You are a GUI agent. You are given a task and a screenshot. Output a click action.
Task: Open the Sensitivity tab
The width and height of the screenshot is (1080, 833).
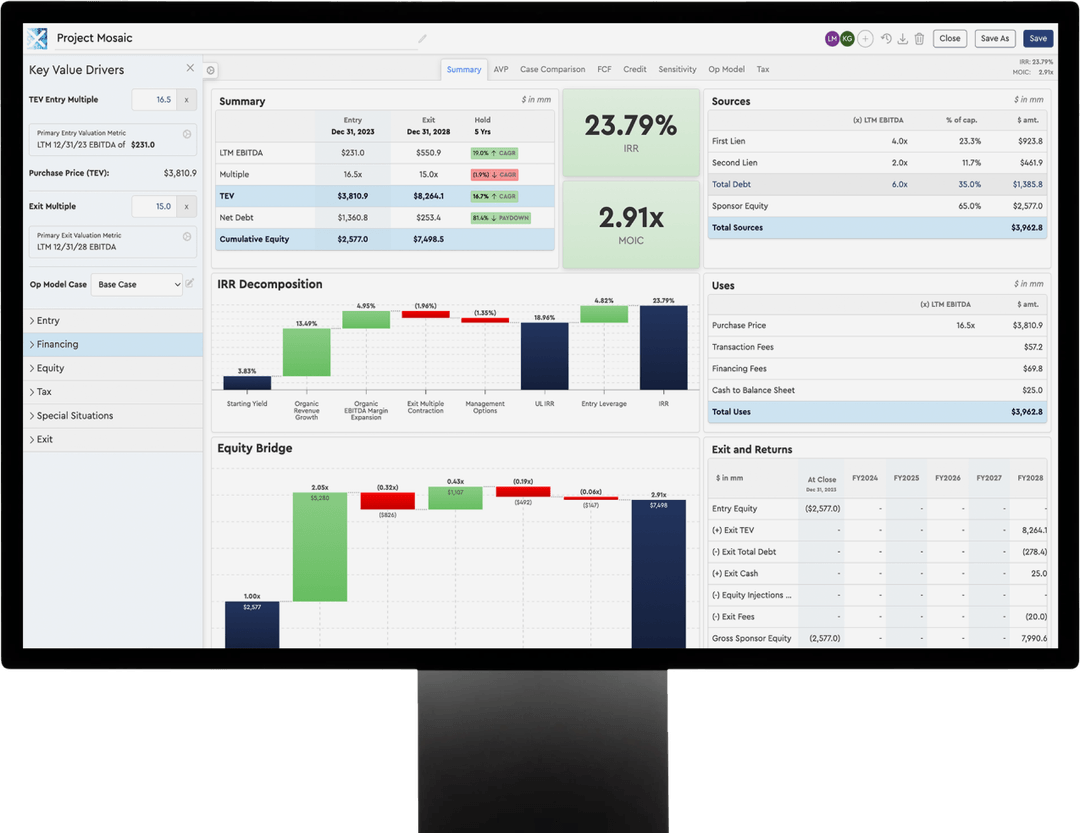pyautogui.click(x=677, y=70)
